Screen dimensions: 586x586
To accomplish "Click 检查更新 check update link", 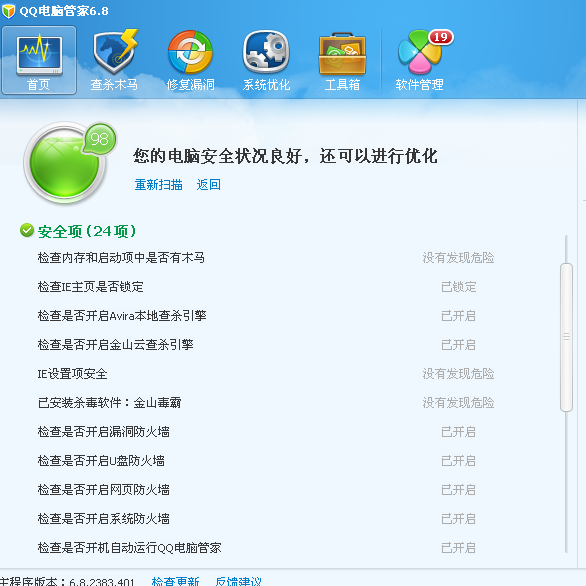I will (x=175, y=581).
